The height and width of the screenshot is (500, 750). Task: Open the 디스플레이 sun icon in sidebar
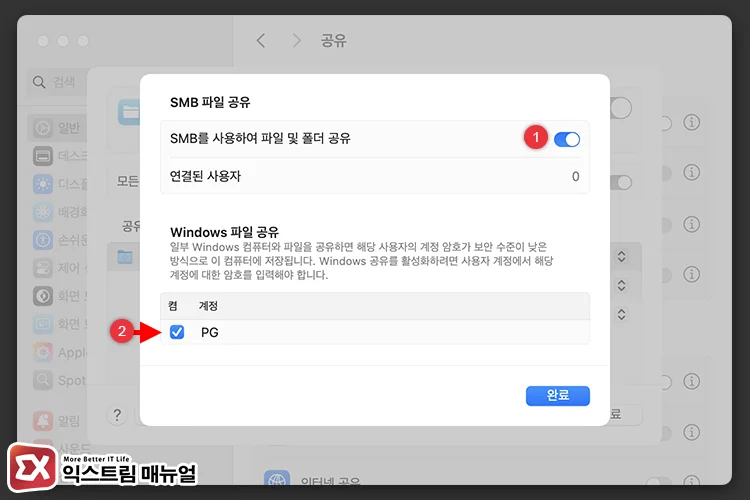tap(43, 184)
